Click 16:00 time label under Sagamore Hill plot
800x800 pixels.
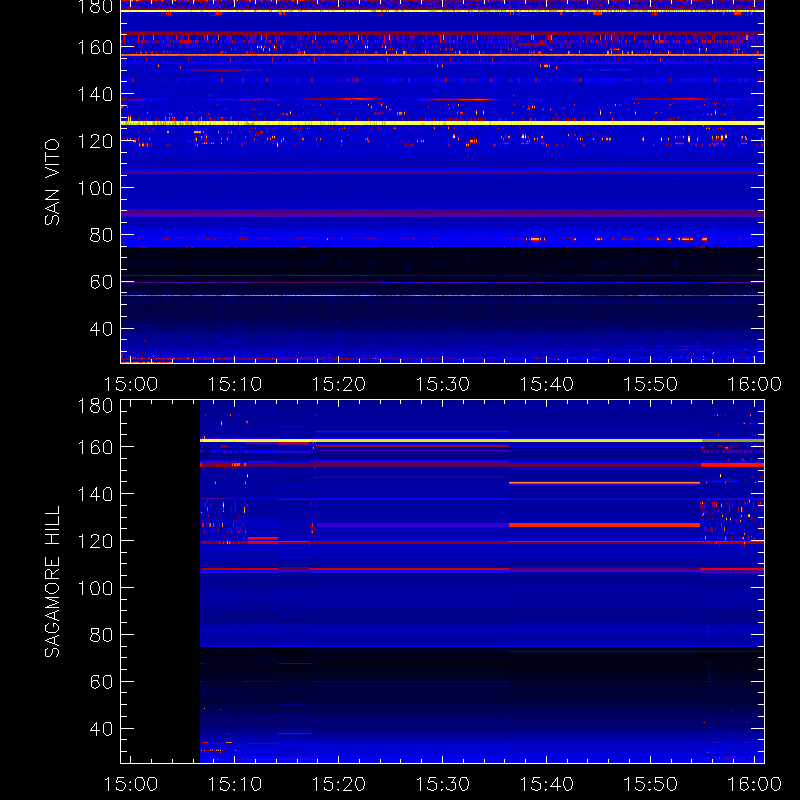754,784
